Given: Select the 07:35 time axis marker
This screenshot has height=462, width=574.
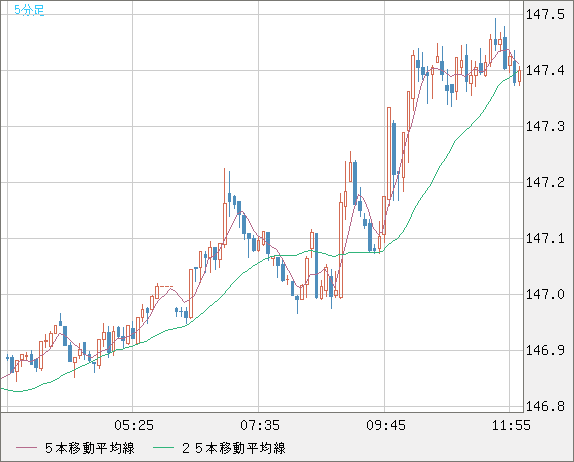Looking at the screenshot, I should (260, 425).
